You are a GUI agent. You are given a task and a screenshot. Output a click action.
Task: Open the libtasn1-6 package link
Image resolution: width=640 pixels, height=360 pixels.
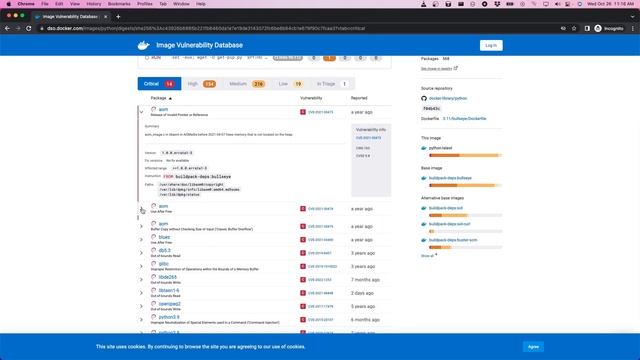pyautogui.click(x=169, y=291)
